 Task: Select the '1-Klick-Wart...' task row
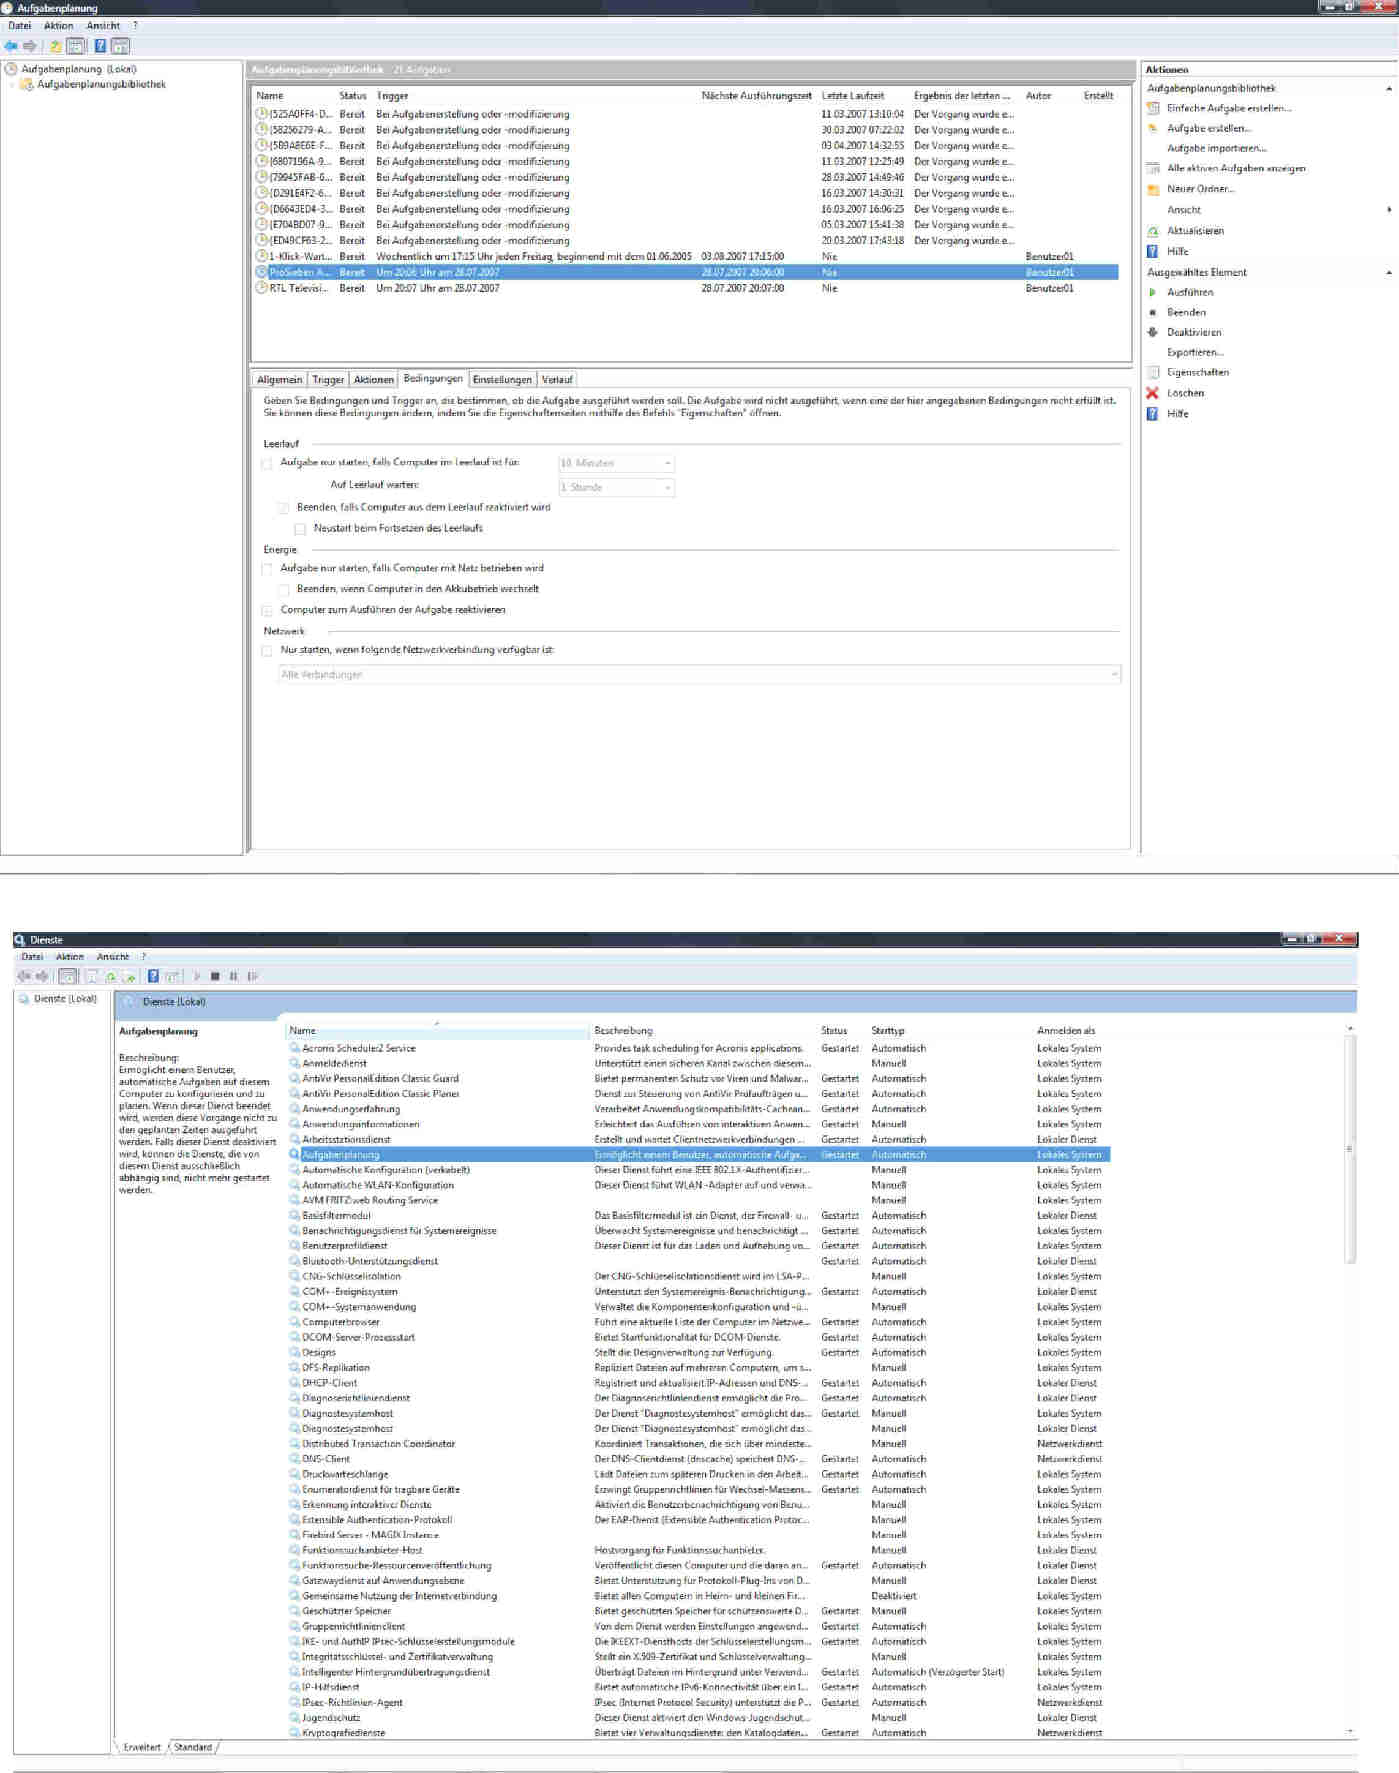(x=687, y=257)
